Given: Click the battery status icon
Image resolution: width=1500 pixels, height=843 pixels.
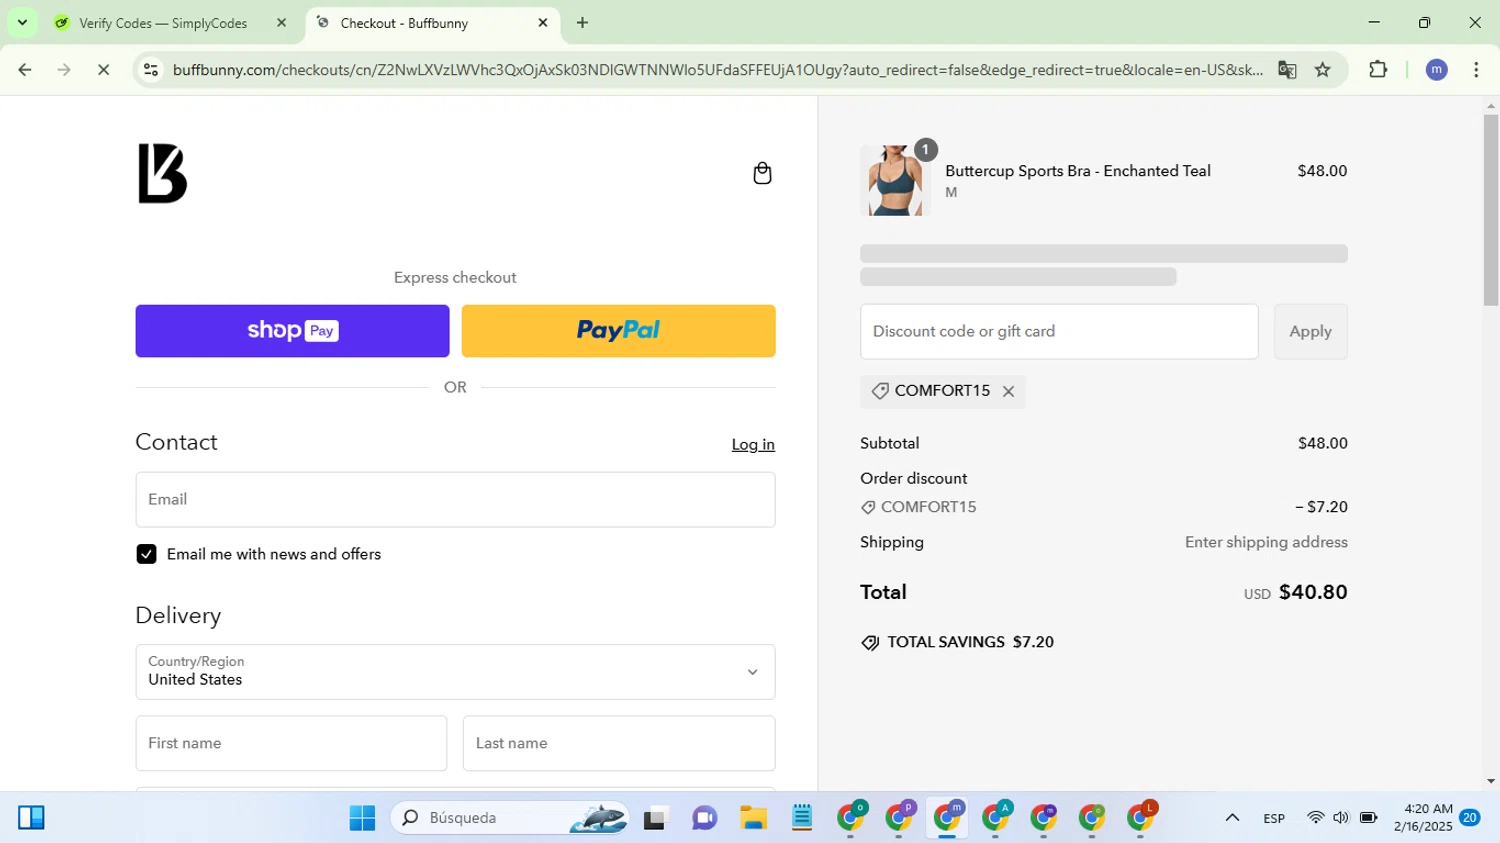Looking at the screenshot, I should coord(1368,818).
